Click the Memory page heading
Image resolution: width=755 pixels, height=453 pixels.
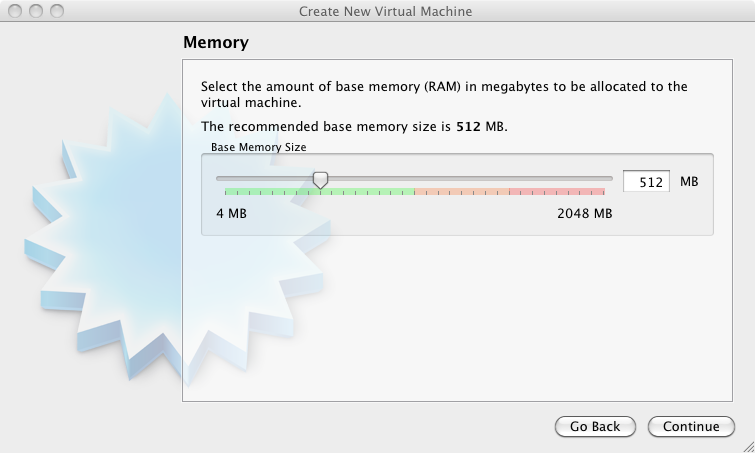(216, 42)
